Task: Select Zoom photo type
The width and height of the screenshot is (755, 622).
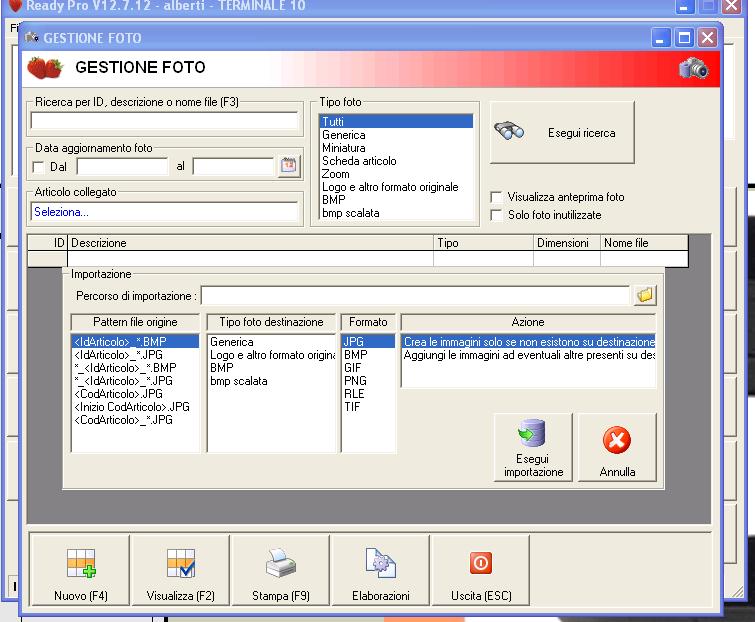Action: pos(395,174)
